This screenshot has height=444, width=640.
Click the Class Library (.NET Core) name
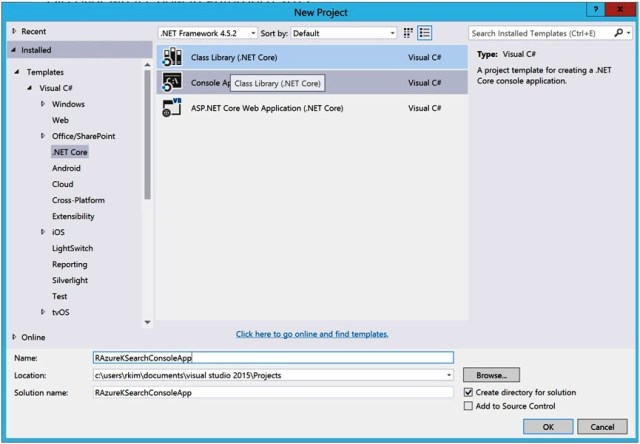234,57
